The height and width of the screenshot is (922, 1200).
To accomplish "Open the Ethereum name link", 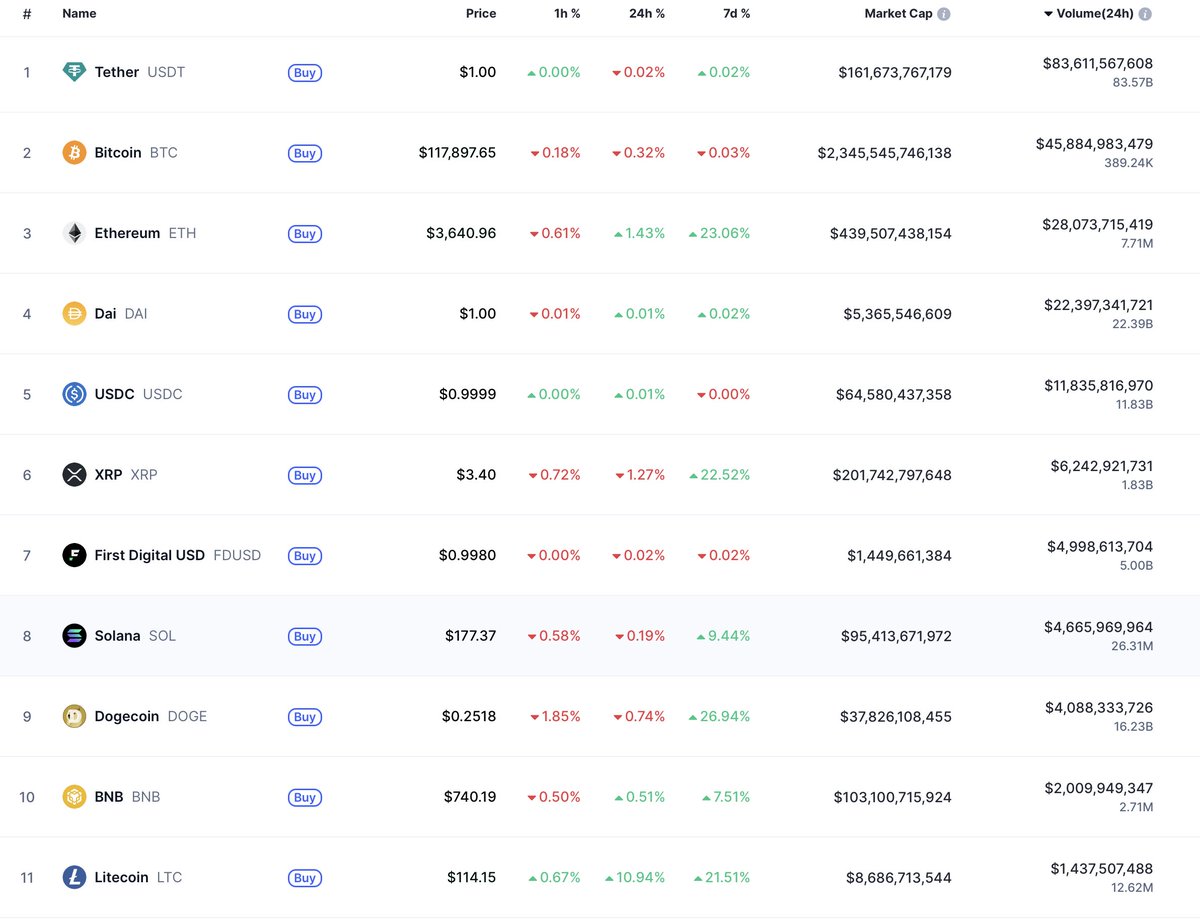I will pos(127,233).
